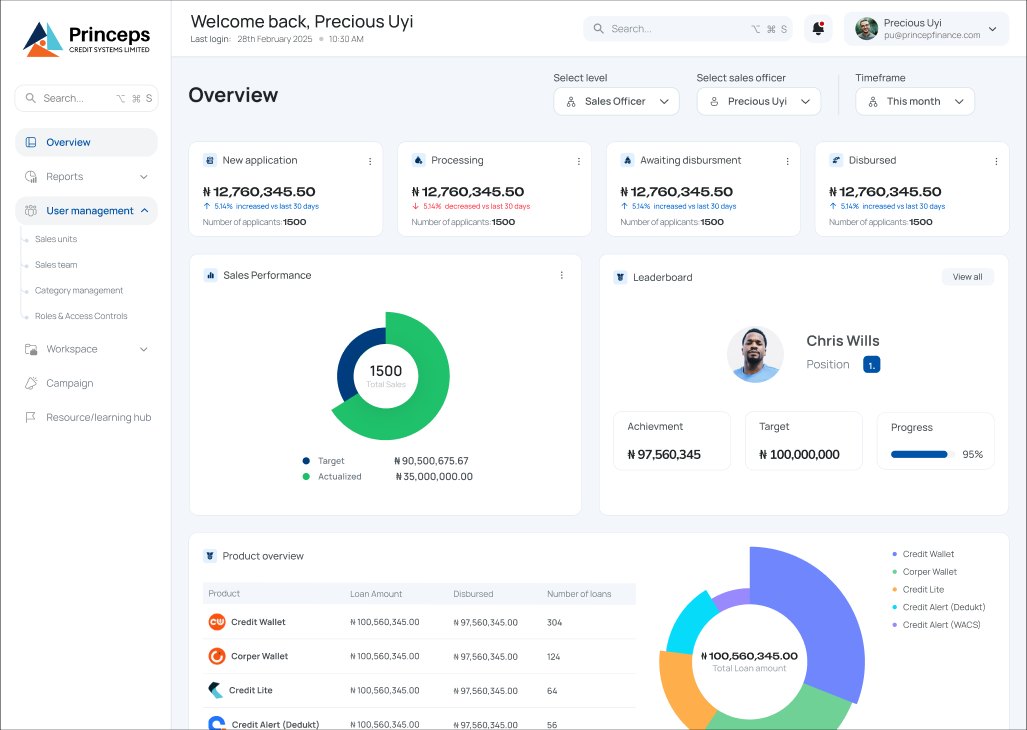Image resolution: width=1027 pixels, height=730 pixels.
Task: Click Chris Wills profile photo
Action: click(x=755, y=354)
